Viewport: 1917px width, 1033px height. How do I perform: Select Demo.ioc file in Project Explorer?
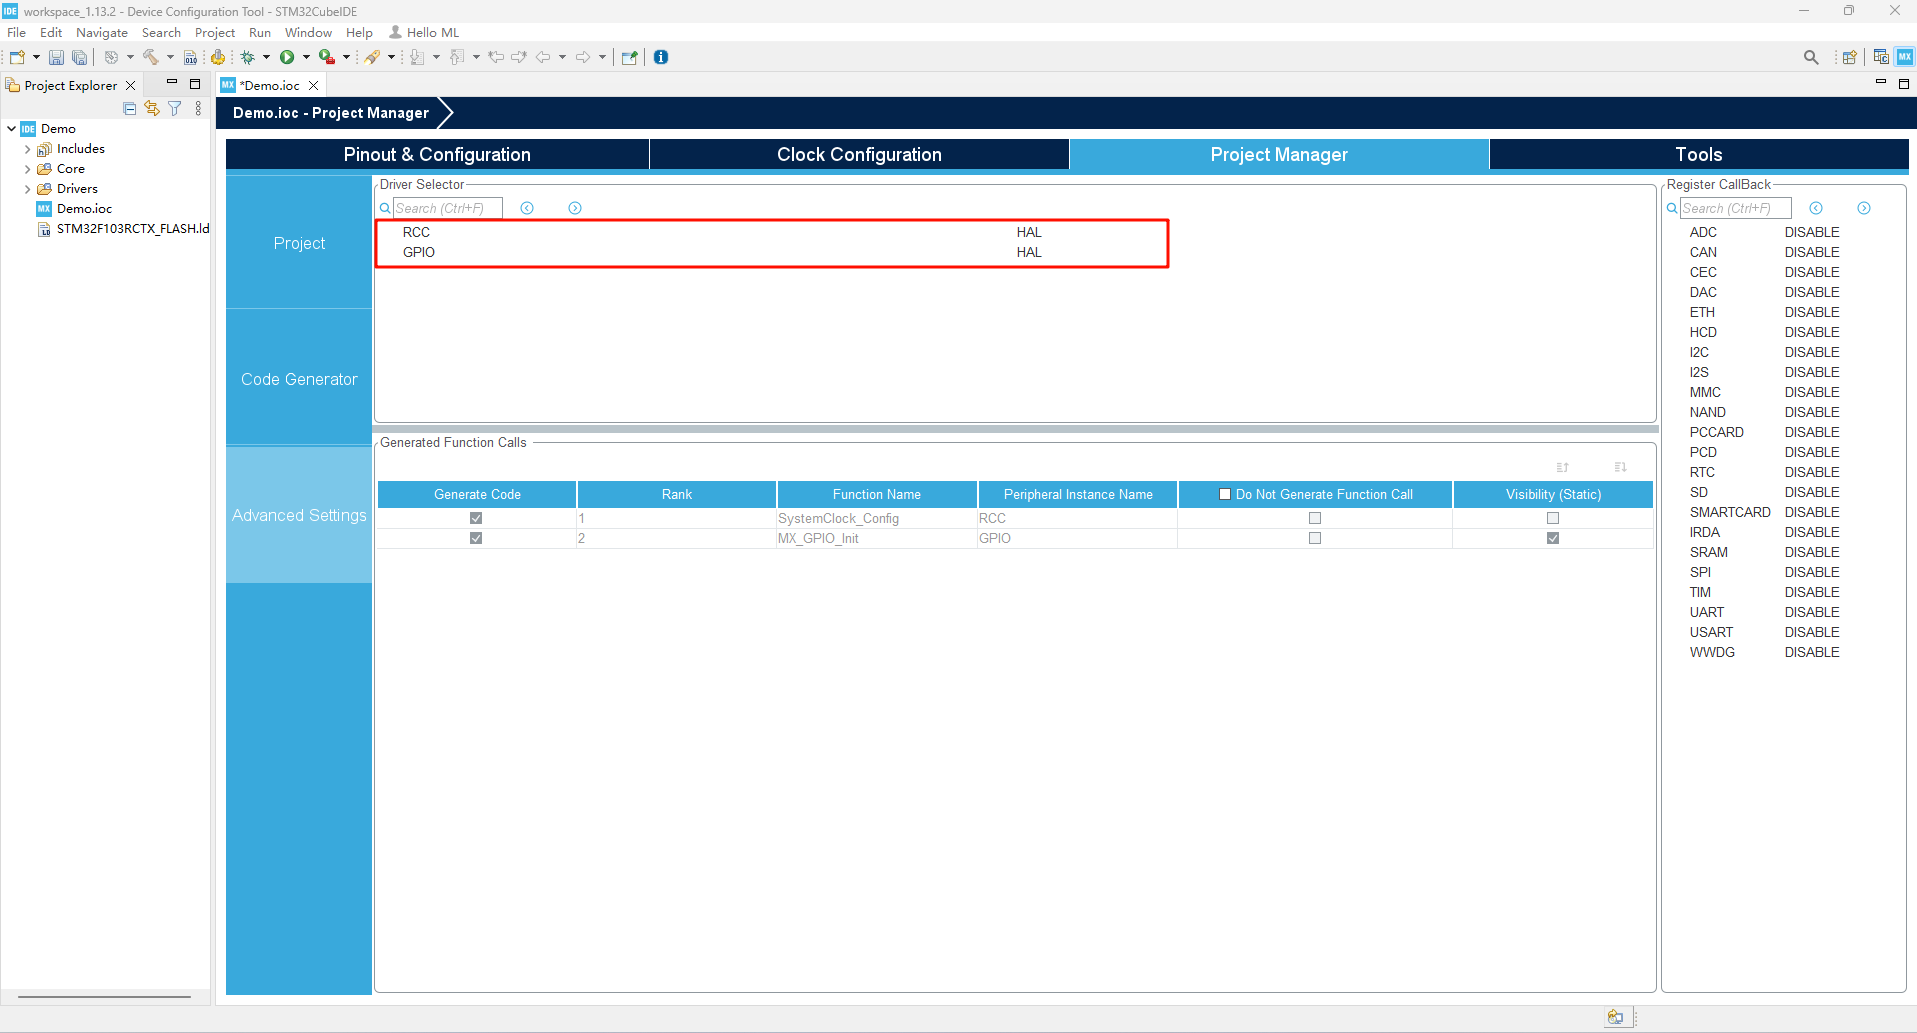84,209
